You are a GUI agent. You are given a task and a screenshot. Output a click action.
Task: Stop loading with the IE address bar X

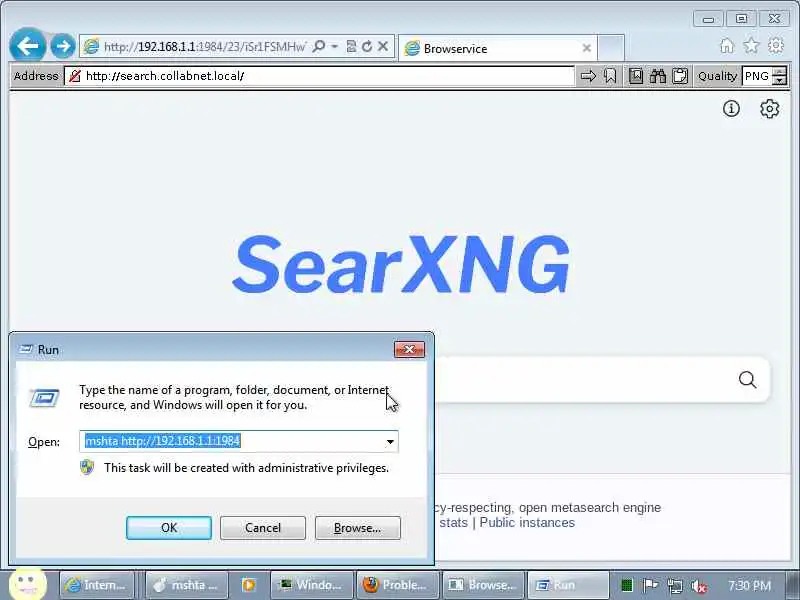(383, 46)
